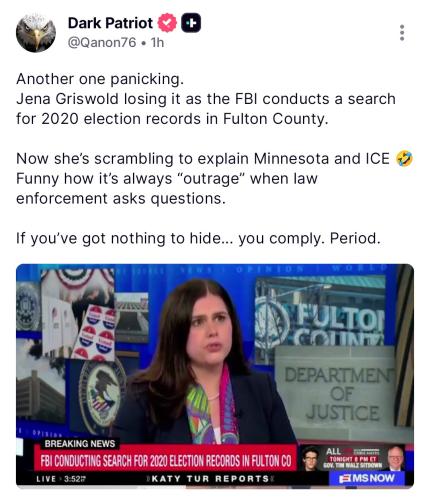Image resolution: width=430 pixels, height=500 pixels.
Task: Click the dark plus badge beside name
Action: point(191,23)
